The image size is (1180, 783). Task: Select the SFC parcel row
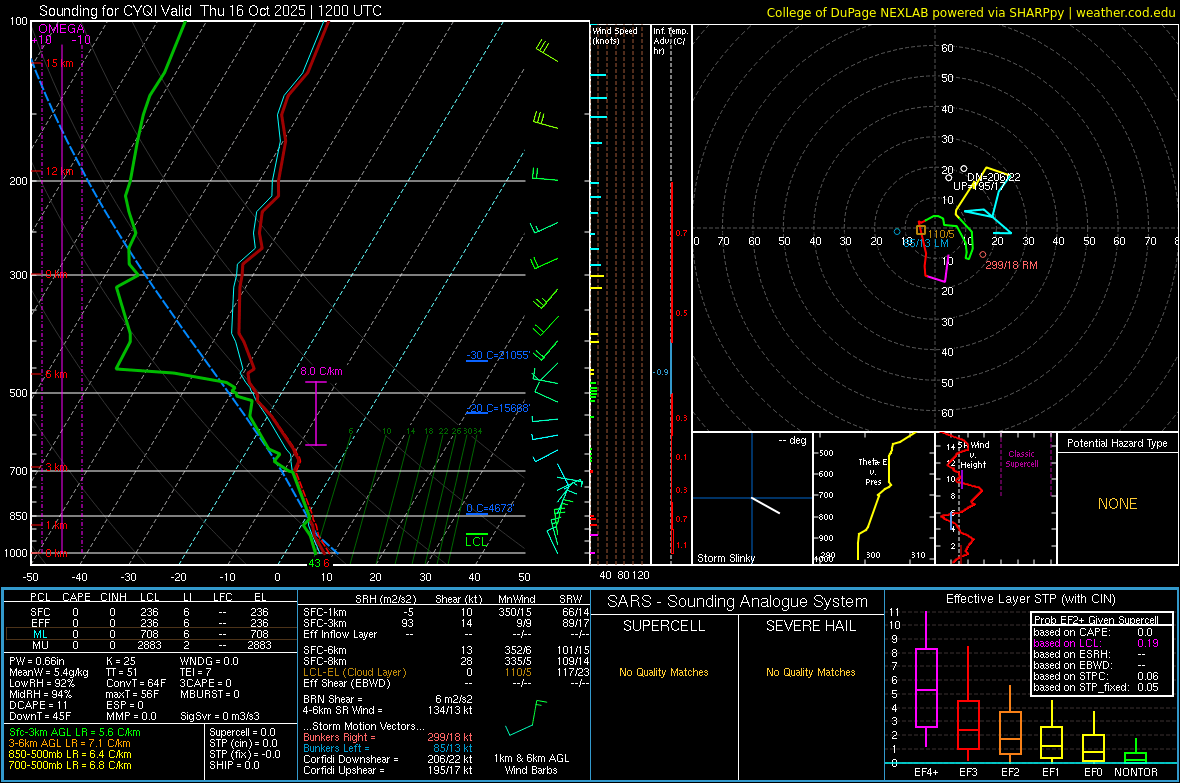click(150, 612)
